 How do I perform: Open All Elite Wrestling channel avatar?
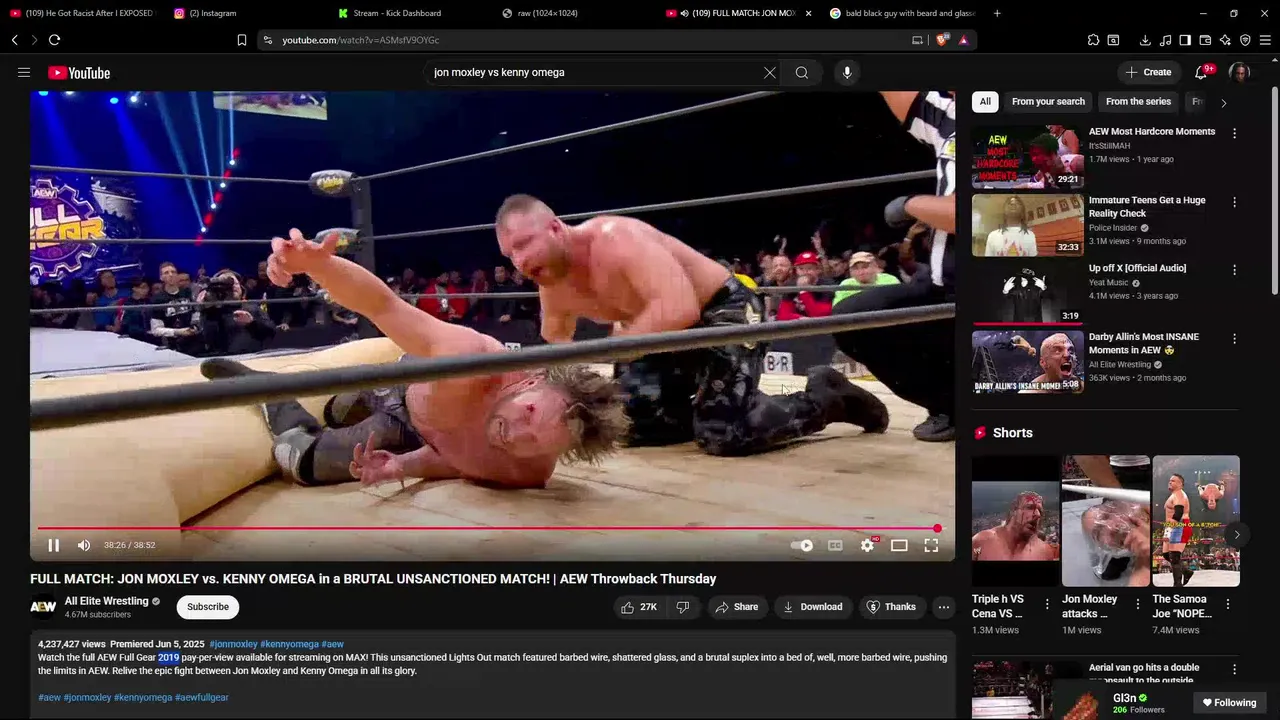[43, 607]
